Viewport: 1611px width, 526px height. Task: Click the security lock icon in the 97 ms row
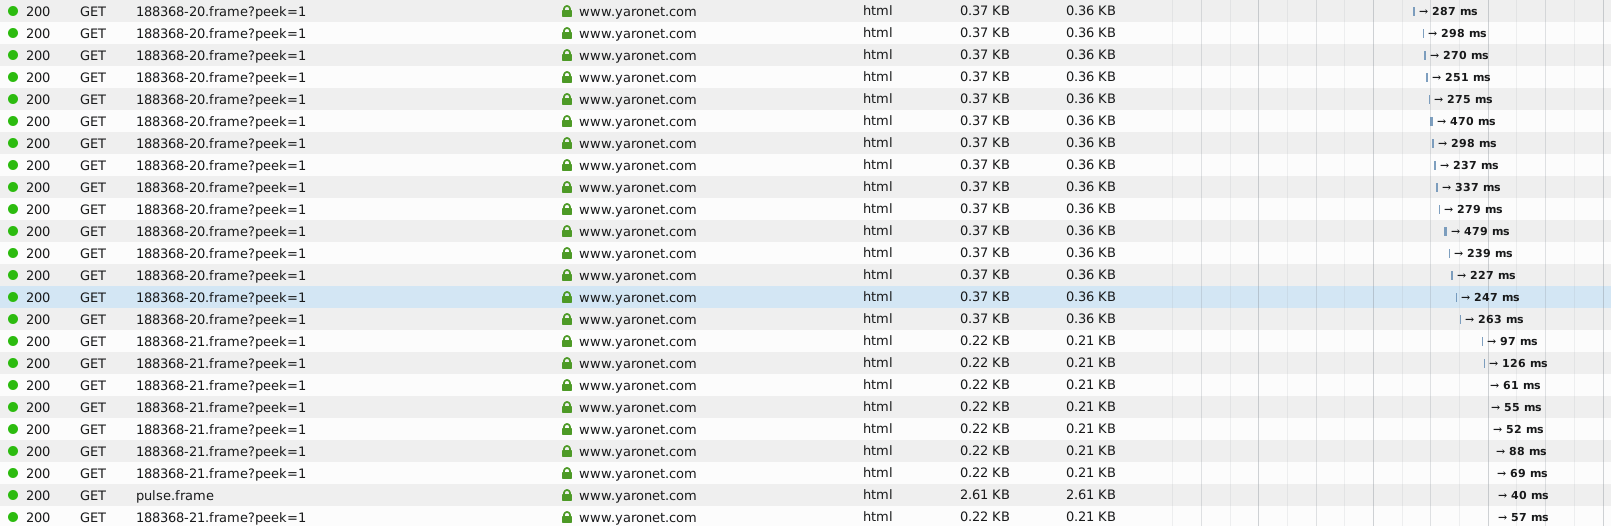pyautogui.click(x=567, y=341)
